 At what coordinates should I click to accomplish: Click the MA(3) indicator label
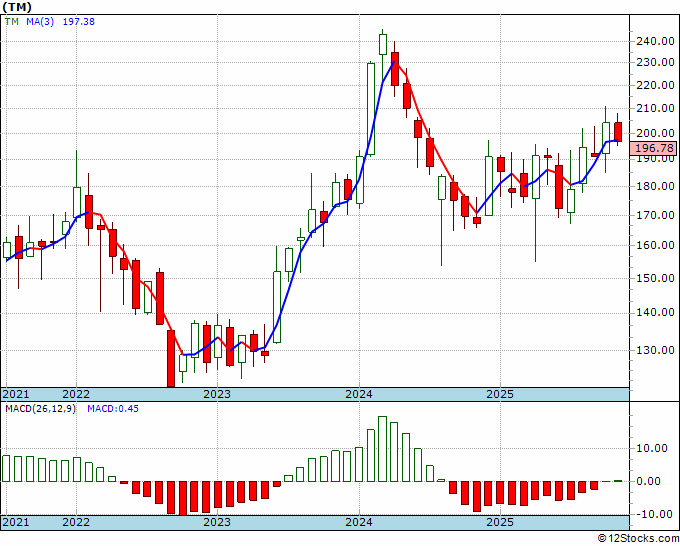tap(40, 22)
